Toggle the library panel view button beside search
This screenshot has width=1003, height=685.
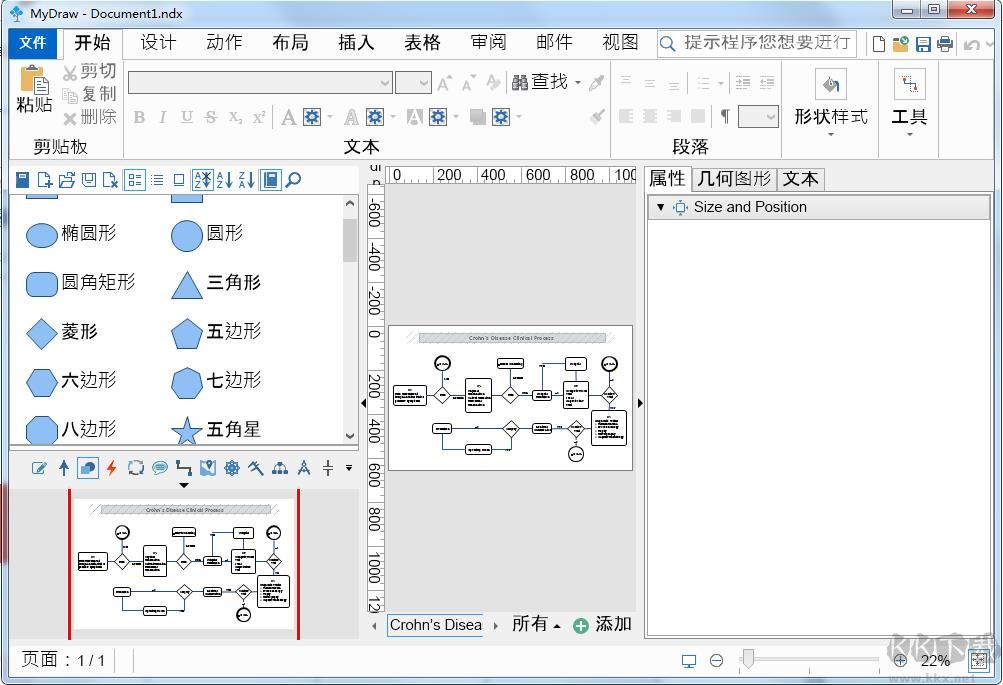(x=270, y=180)
